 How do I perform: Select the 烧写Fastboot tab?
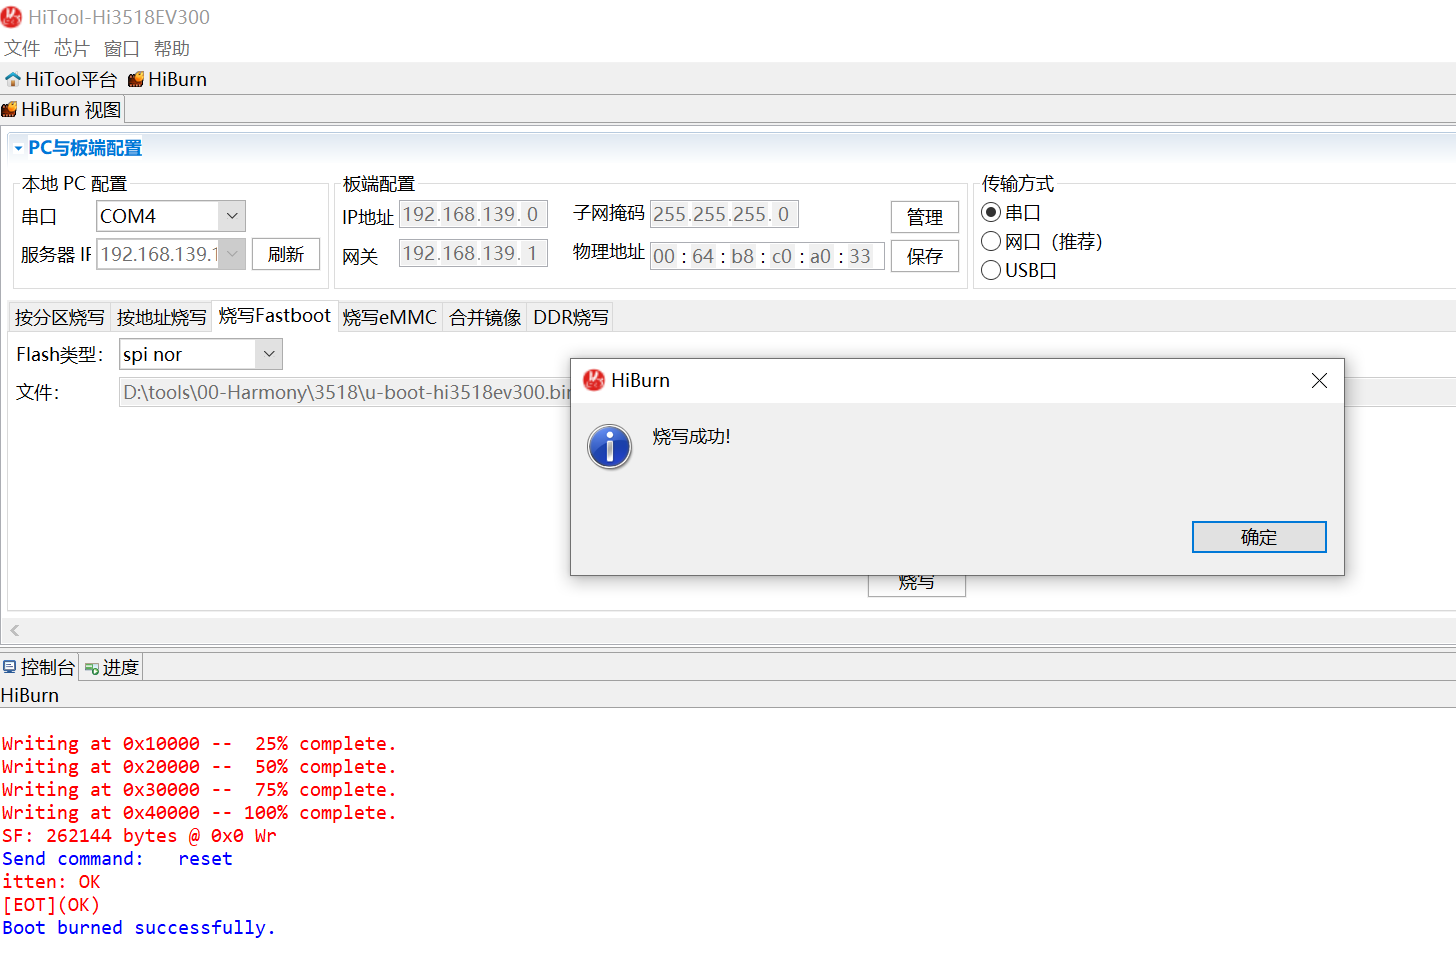tap(275, 316)
